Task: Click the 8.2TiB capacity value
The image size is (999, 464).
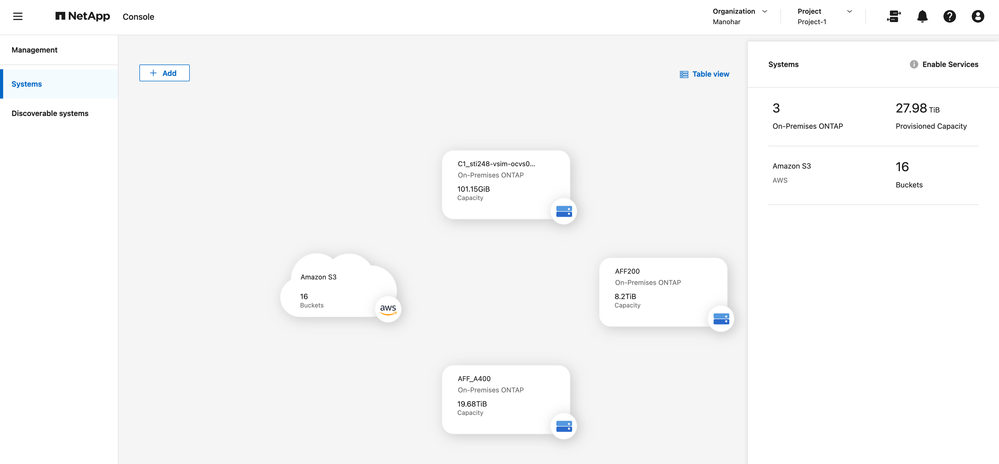Action: pos(625,297)
